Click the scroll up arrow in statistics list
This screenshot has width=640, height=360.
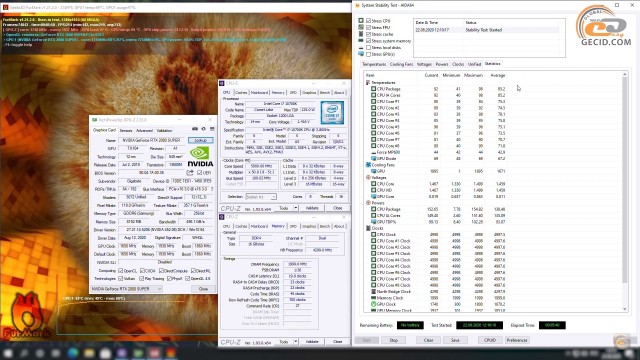pyautogui.click(x=624, y=74)
